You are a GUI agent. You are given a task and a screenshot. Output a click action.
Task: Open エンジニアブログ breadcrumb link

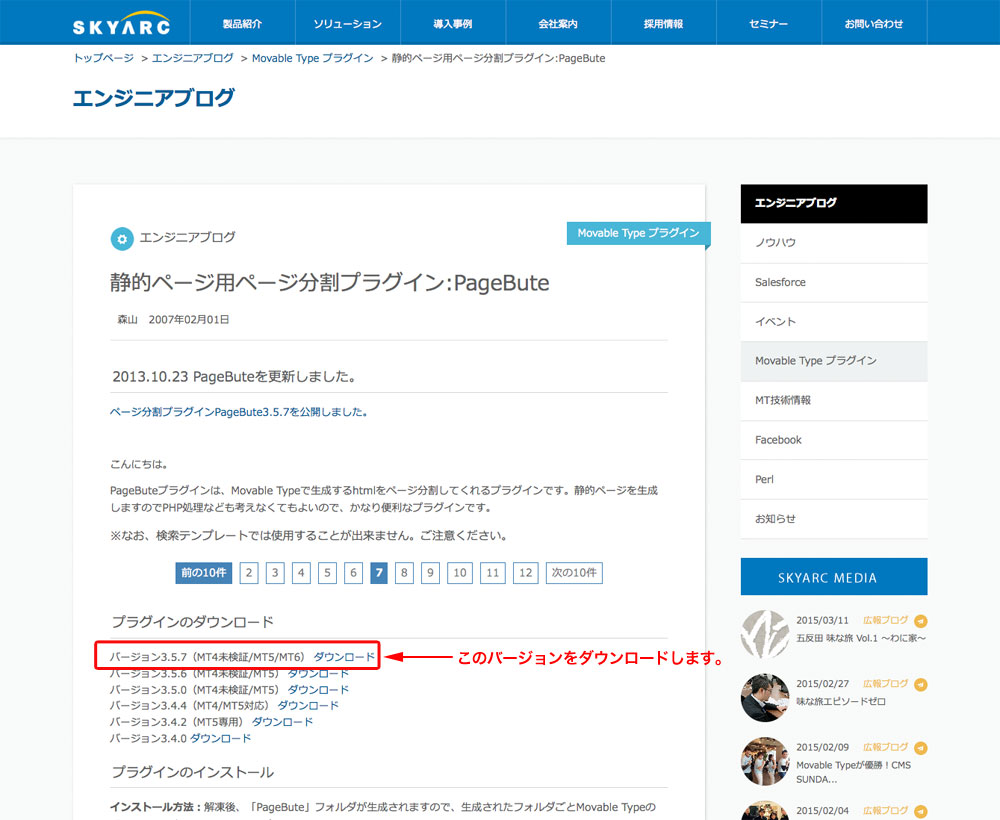coord(193,58)
